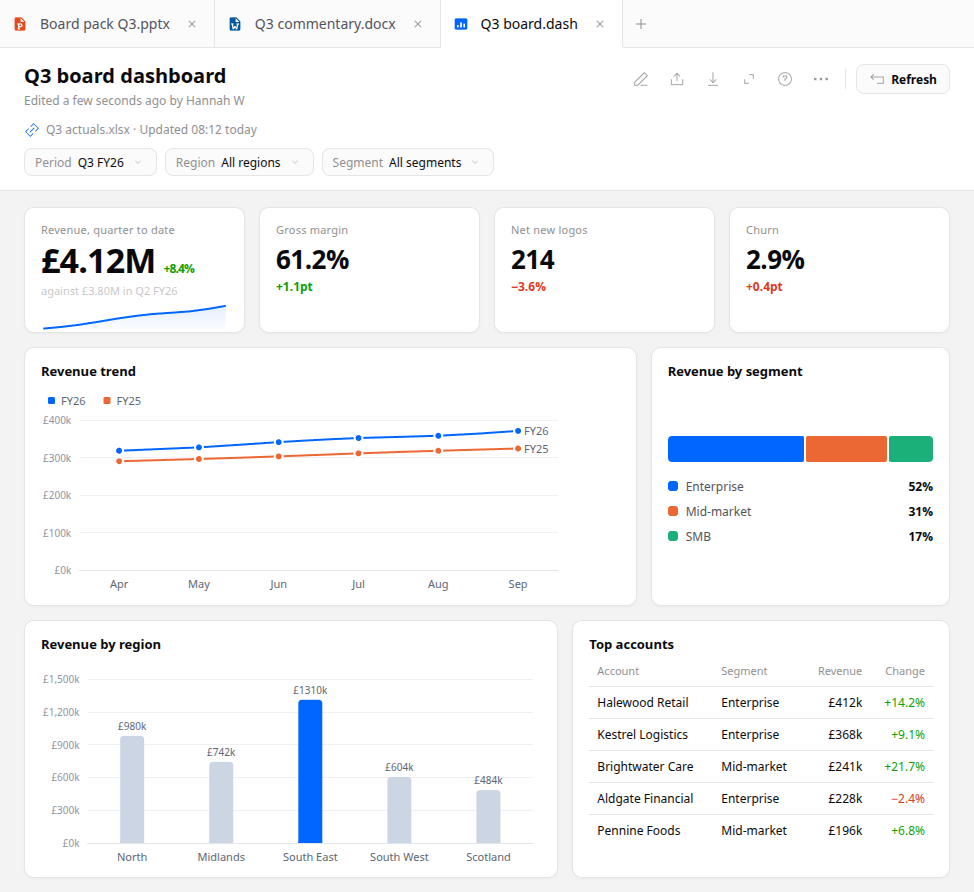Open the Brightwater Care account row
The image size is (974, 892).
click(x=761, y=767)
